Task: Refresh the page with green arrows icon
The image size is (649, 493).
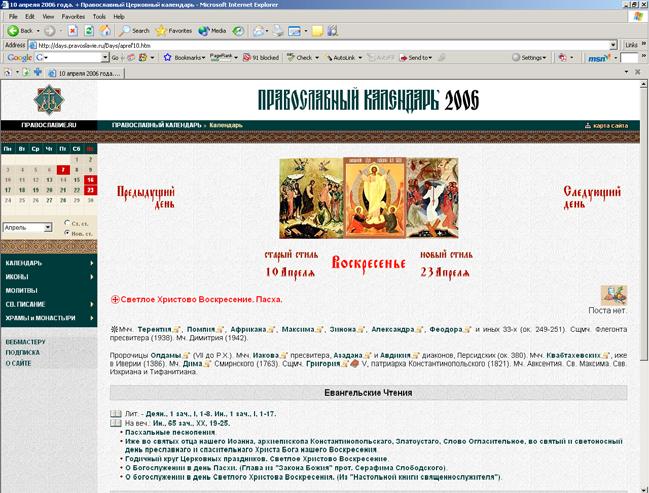Action: click(x=89, y=31)
